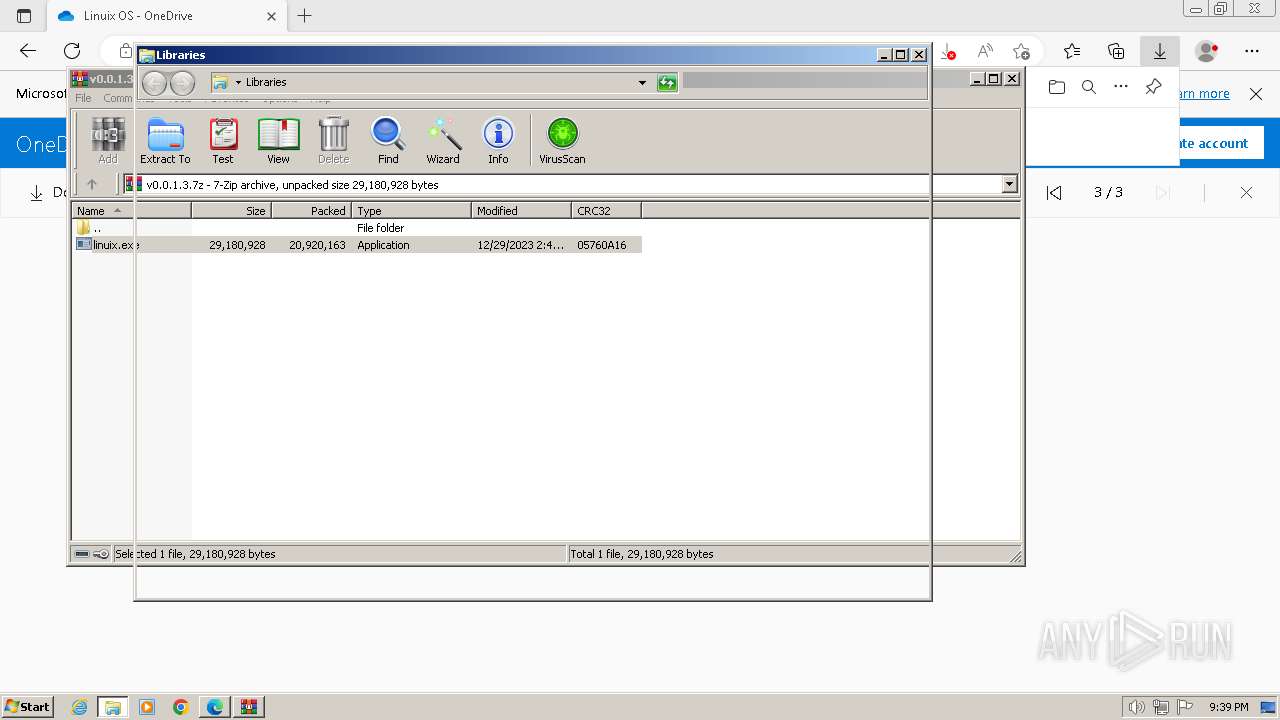This screenshot has width=1280, height=720.
Task: Select the linuix.exe file row
Action: (x=357, y=245)
